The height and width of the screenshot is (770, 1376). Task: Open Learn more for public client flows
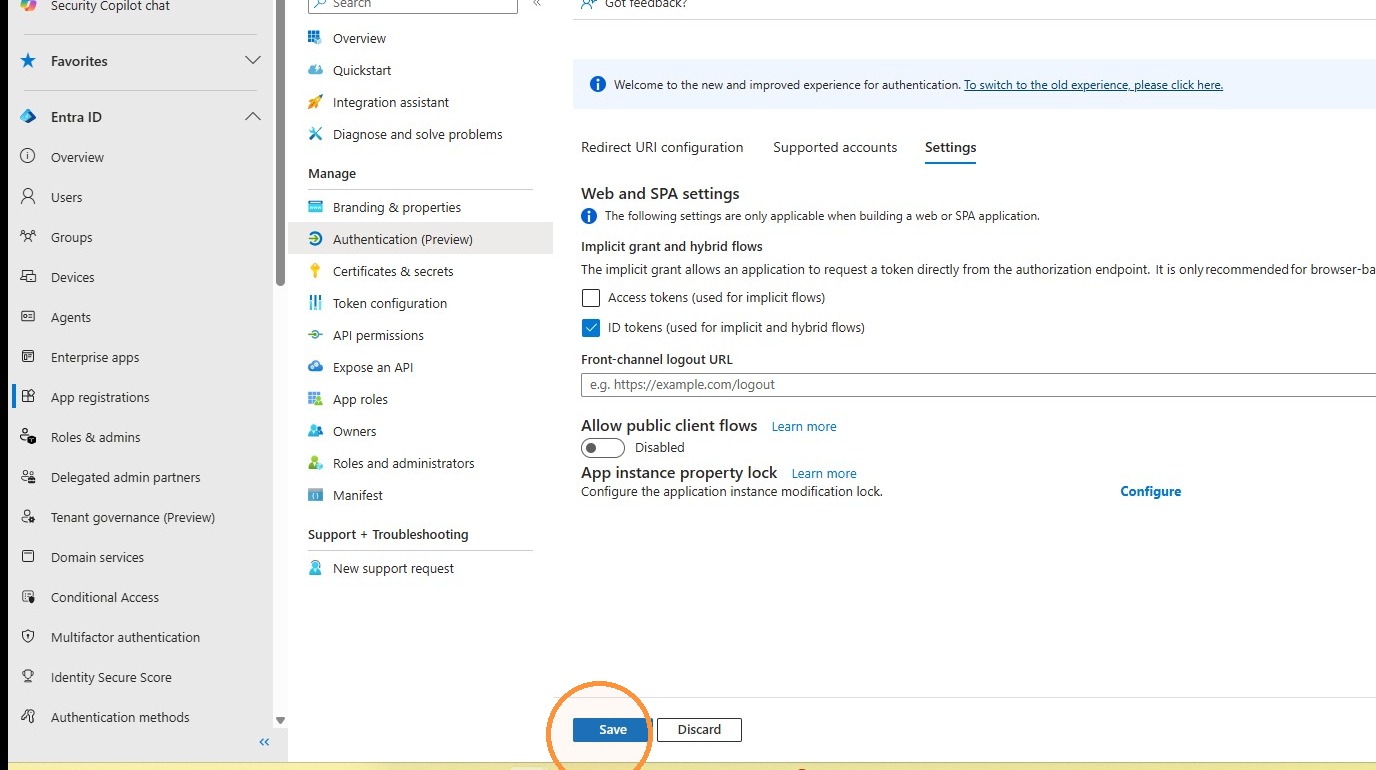(804, 426)
